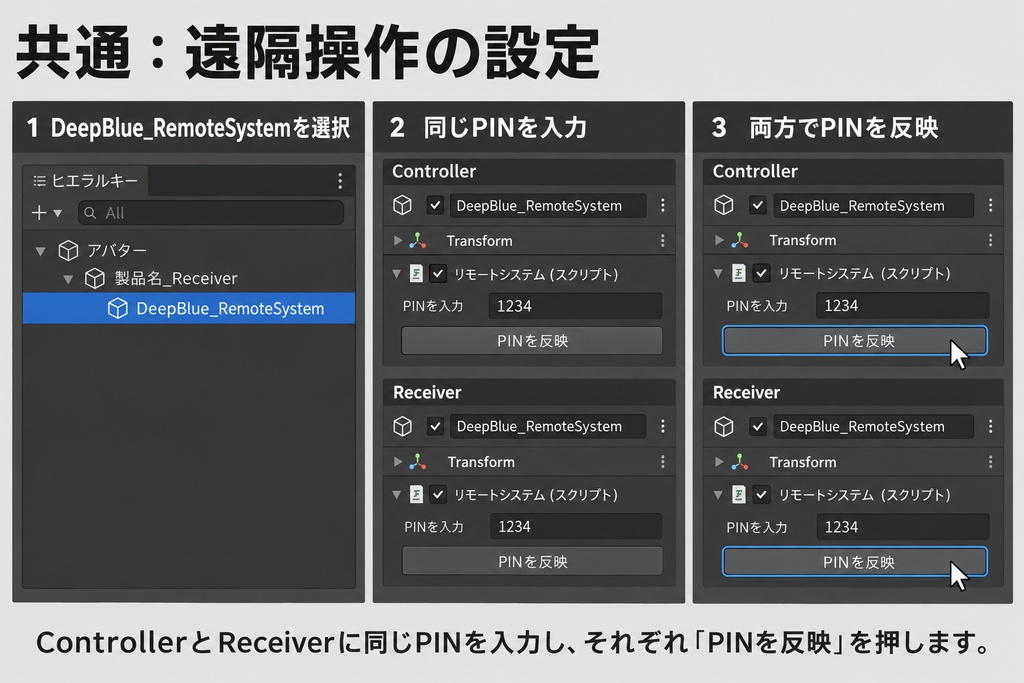Toggle the object active checkbox in step 2 Controller
1024x683 pixels.
tap(436, 205)
